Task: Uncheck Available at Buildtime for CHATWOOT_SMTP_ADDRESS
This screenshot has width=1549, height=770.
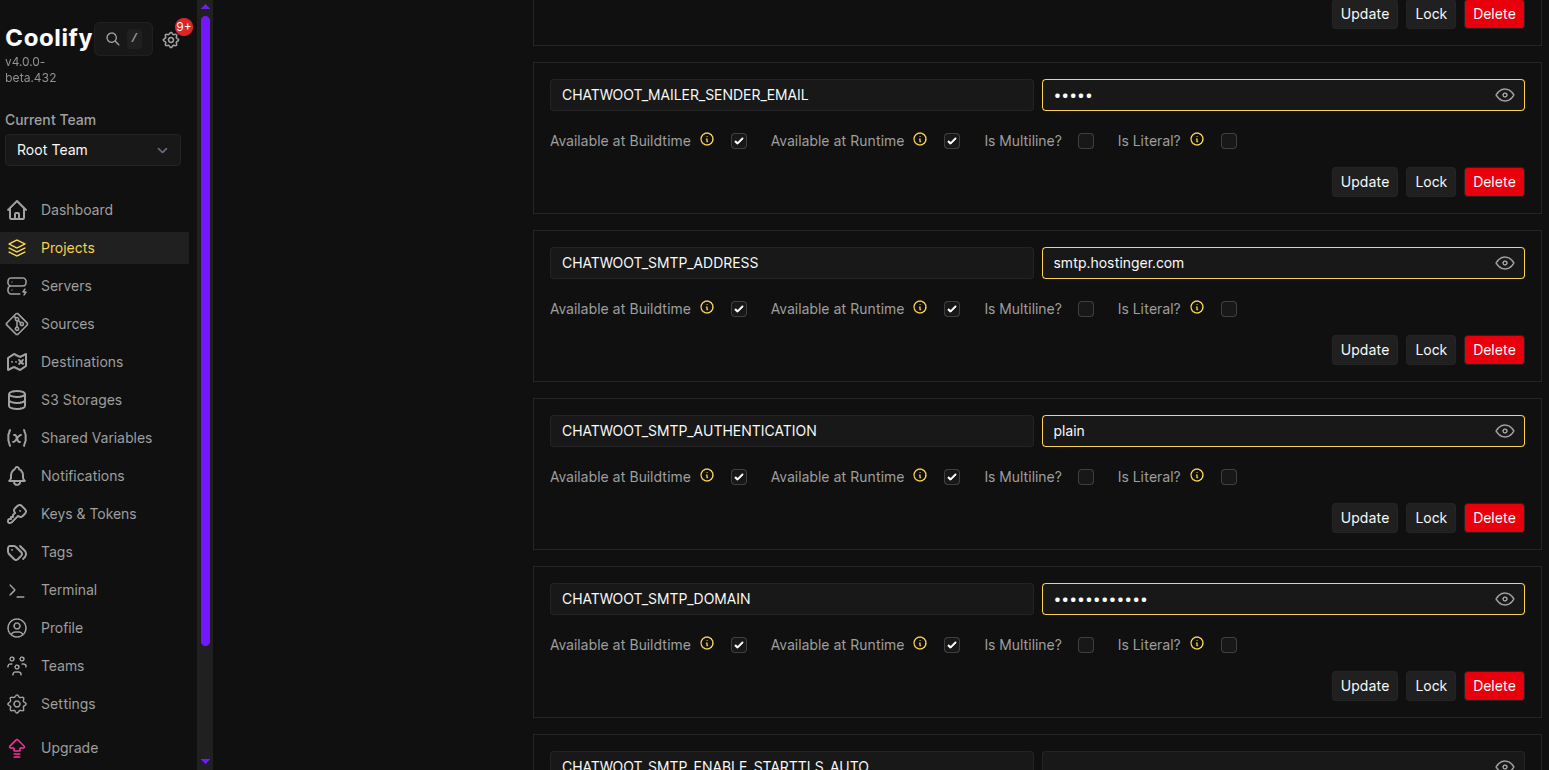Action: [739, 309]
